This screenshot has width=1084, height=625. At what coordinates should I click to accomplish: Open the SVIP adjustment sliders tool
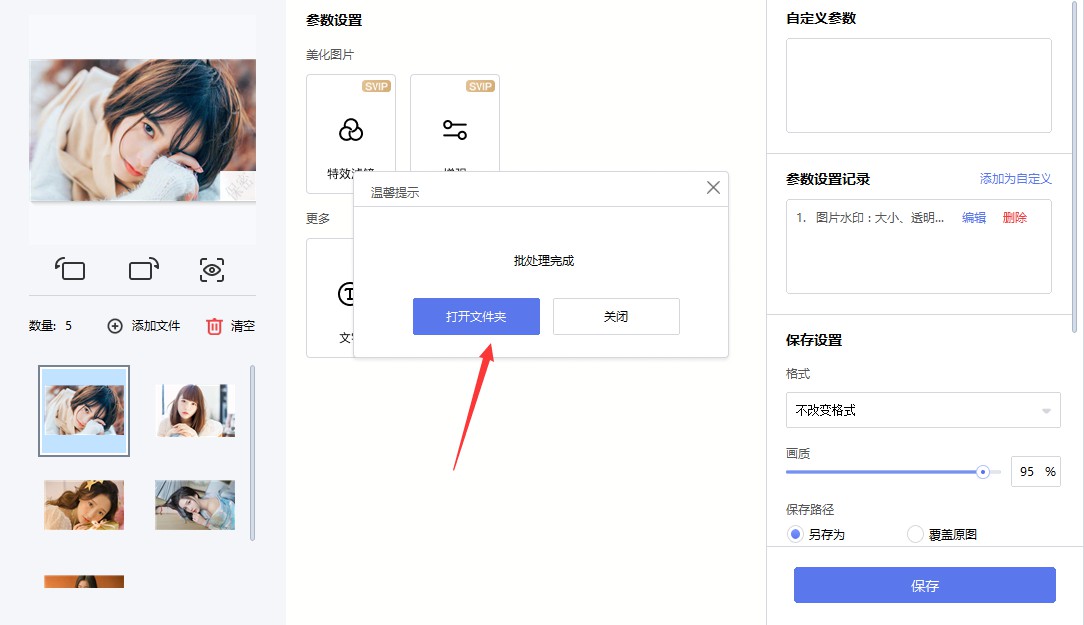pyautogui.click(x=455, y=130)
